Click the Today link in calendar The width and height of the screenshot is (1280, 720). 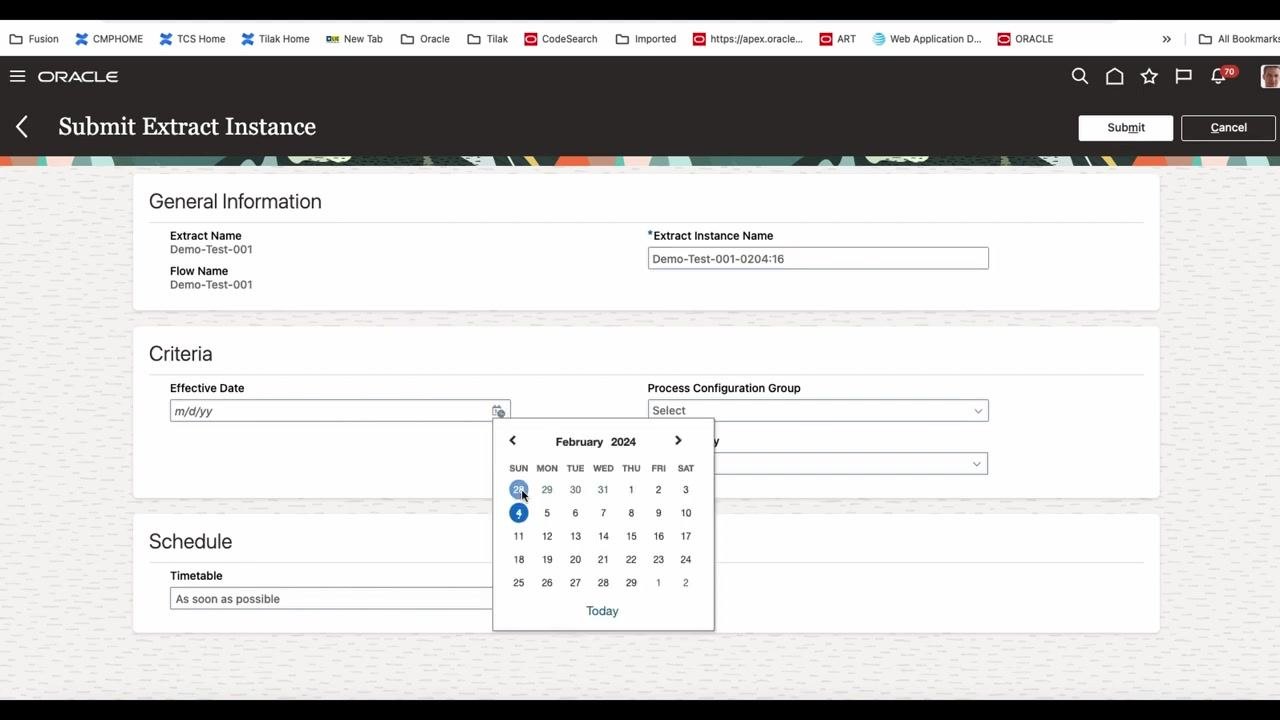pyautogui.click(x=602, y=611)
